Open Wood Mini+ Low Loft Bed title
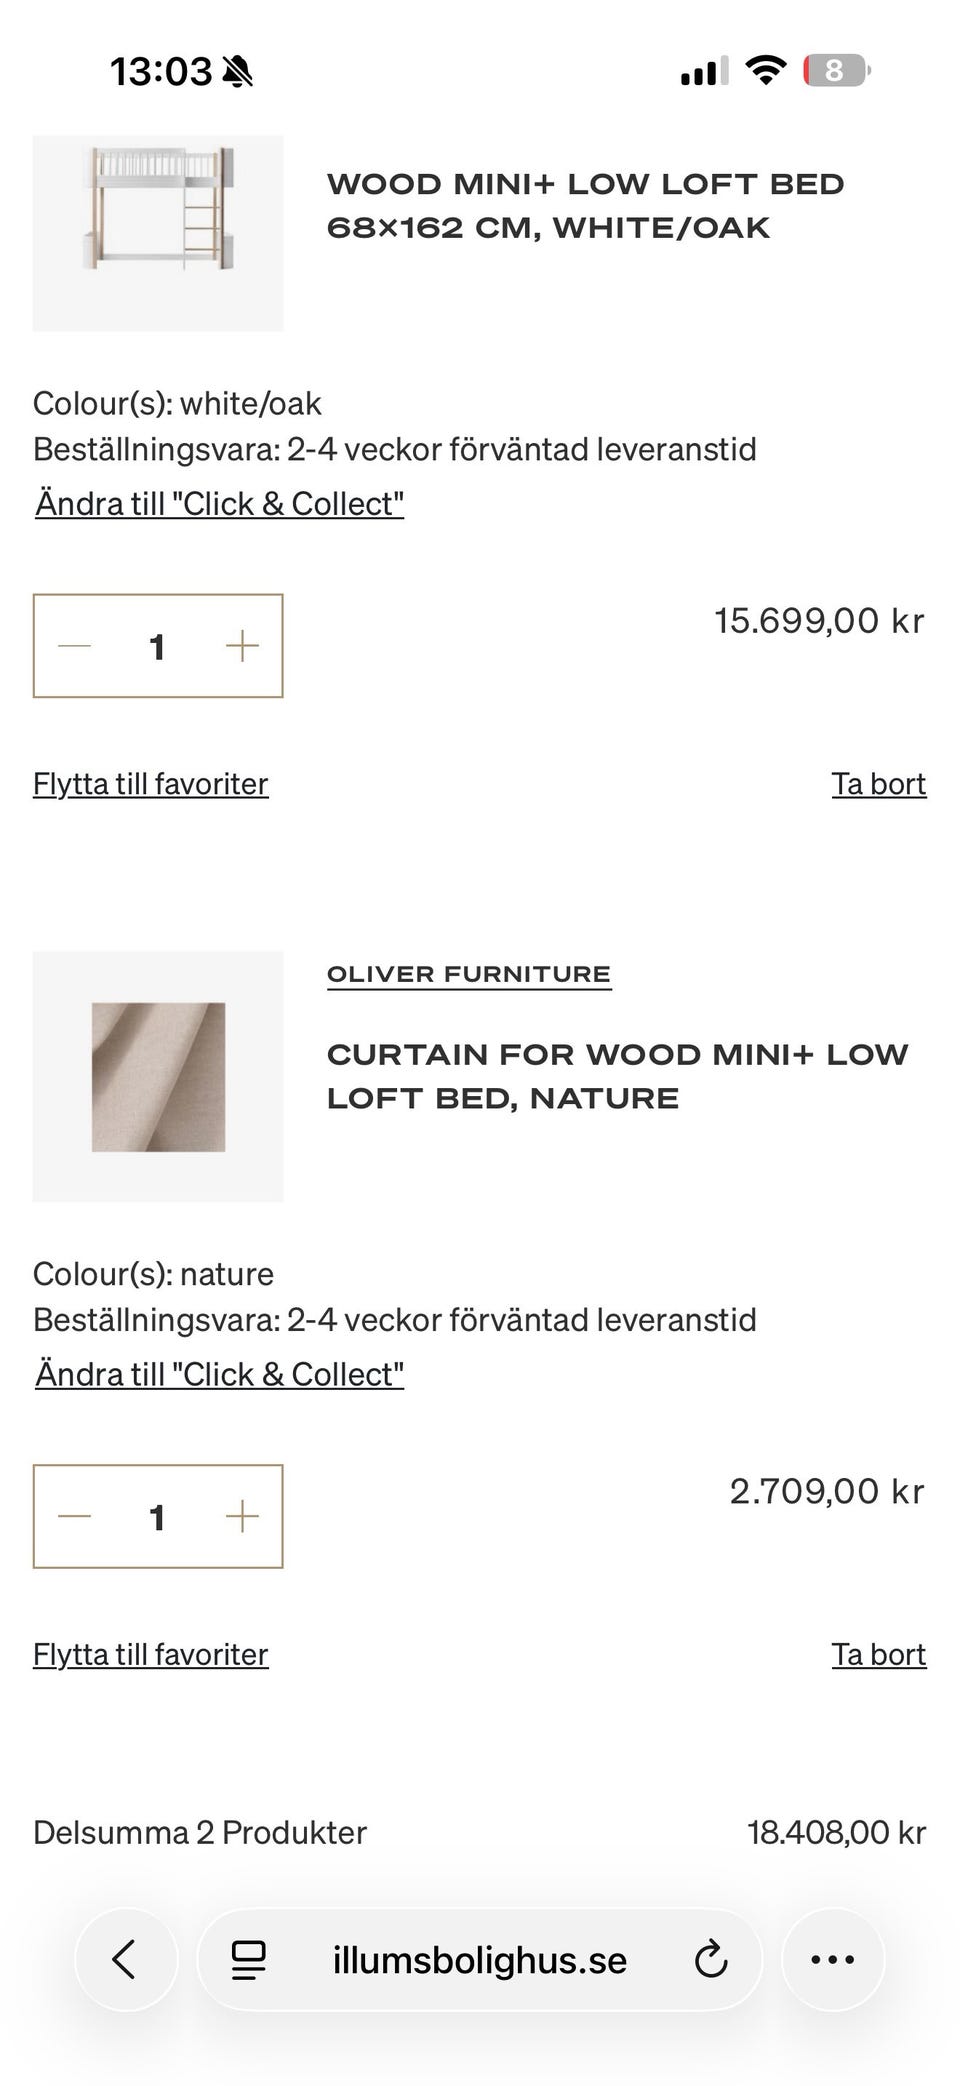 [x=586, y=206]
